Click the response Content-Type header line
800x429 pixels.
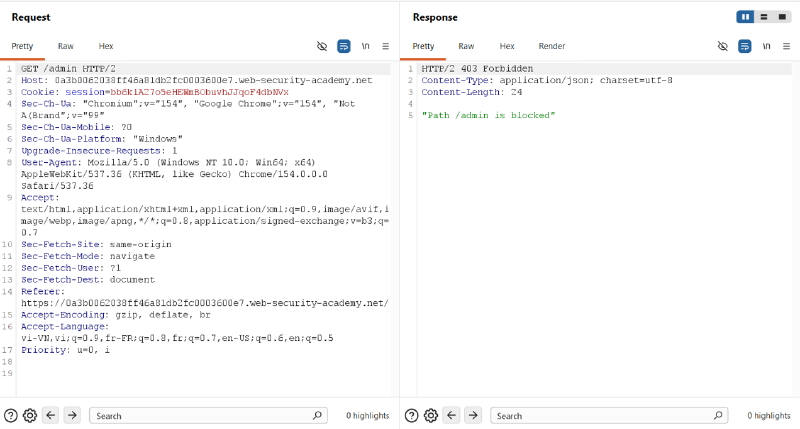(547, 80)
